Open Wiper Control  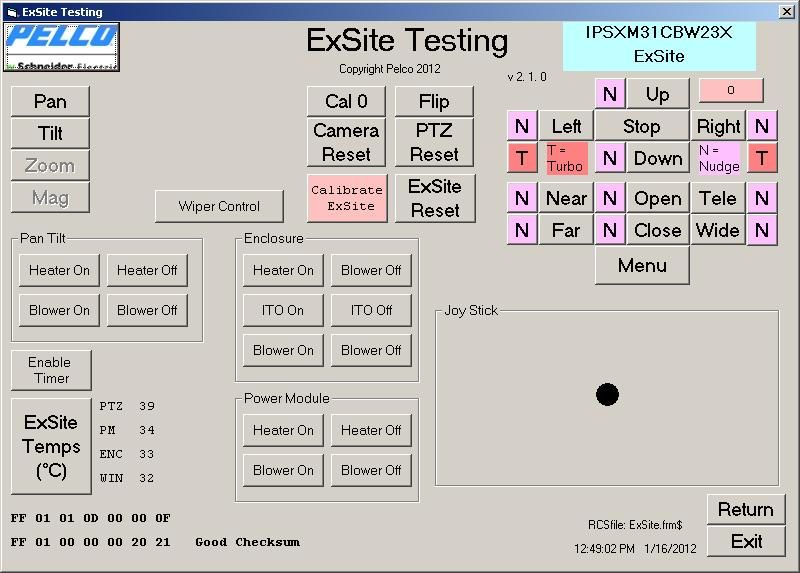(219, 206)
